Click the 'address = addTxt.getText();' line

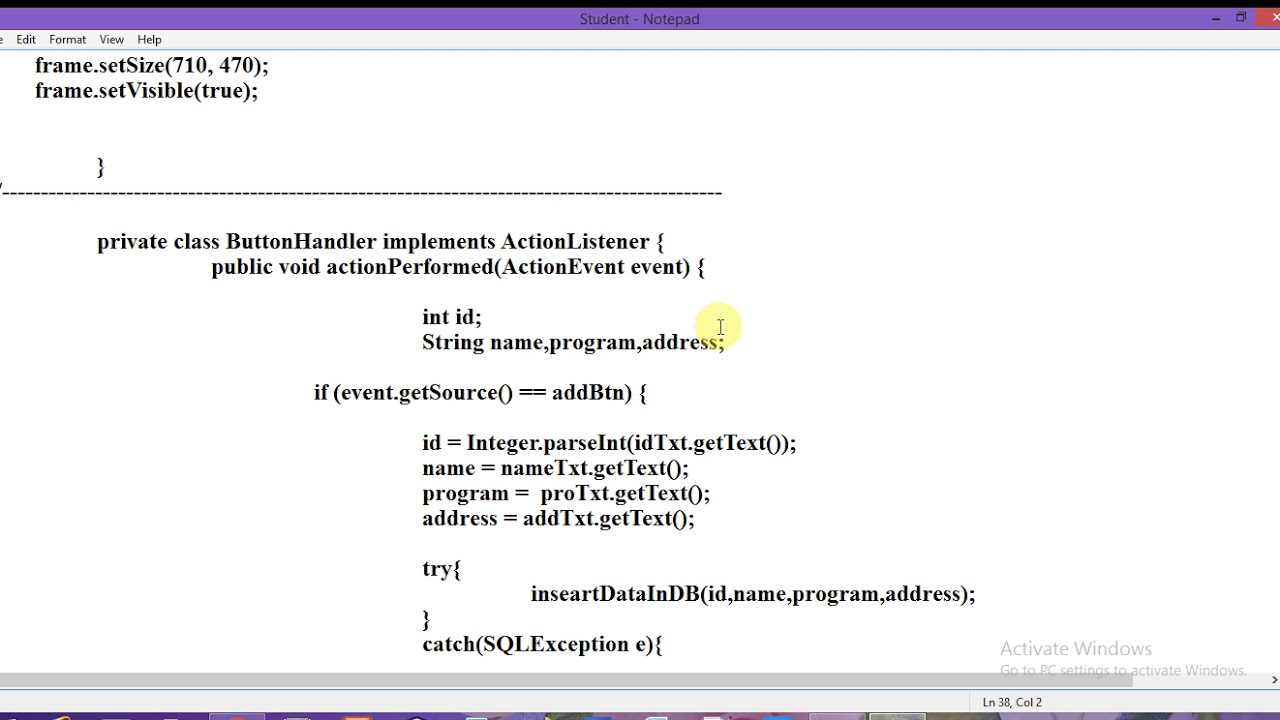point(558,519)
